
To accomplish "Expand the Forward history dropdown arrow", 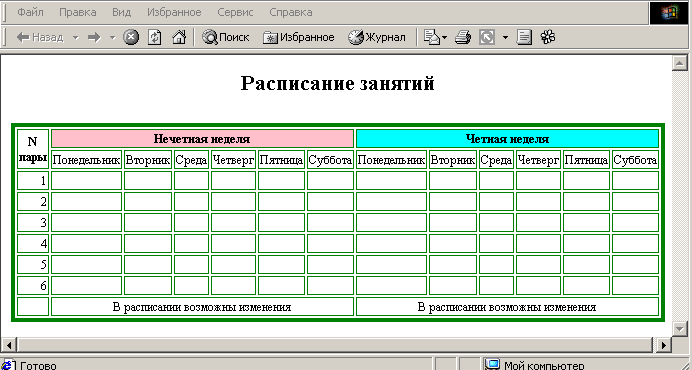I will click(112, 38).
